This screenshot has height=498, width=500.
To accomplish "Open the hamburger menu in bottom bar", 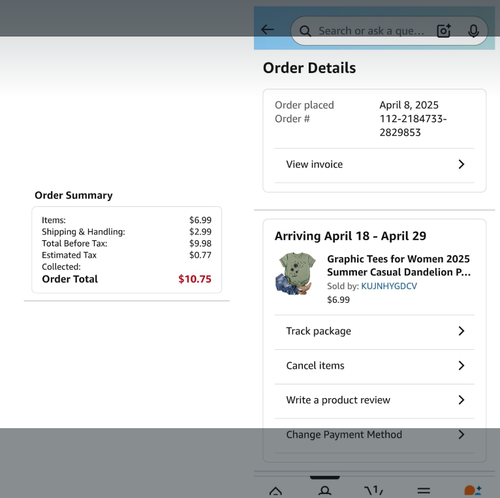I will click(424, 490).
